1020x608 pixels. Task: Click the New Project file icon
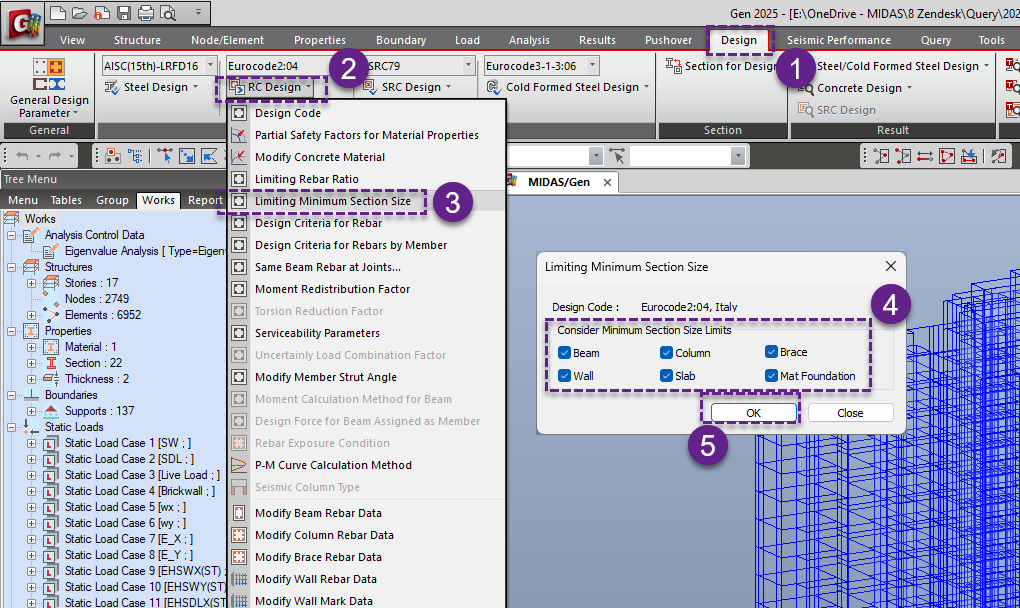click(57, 12)
